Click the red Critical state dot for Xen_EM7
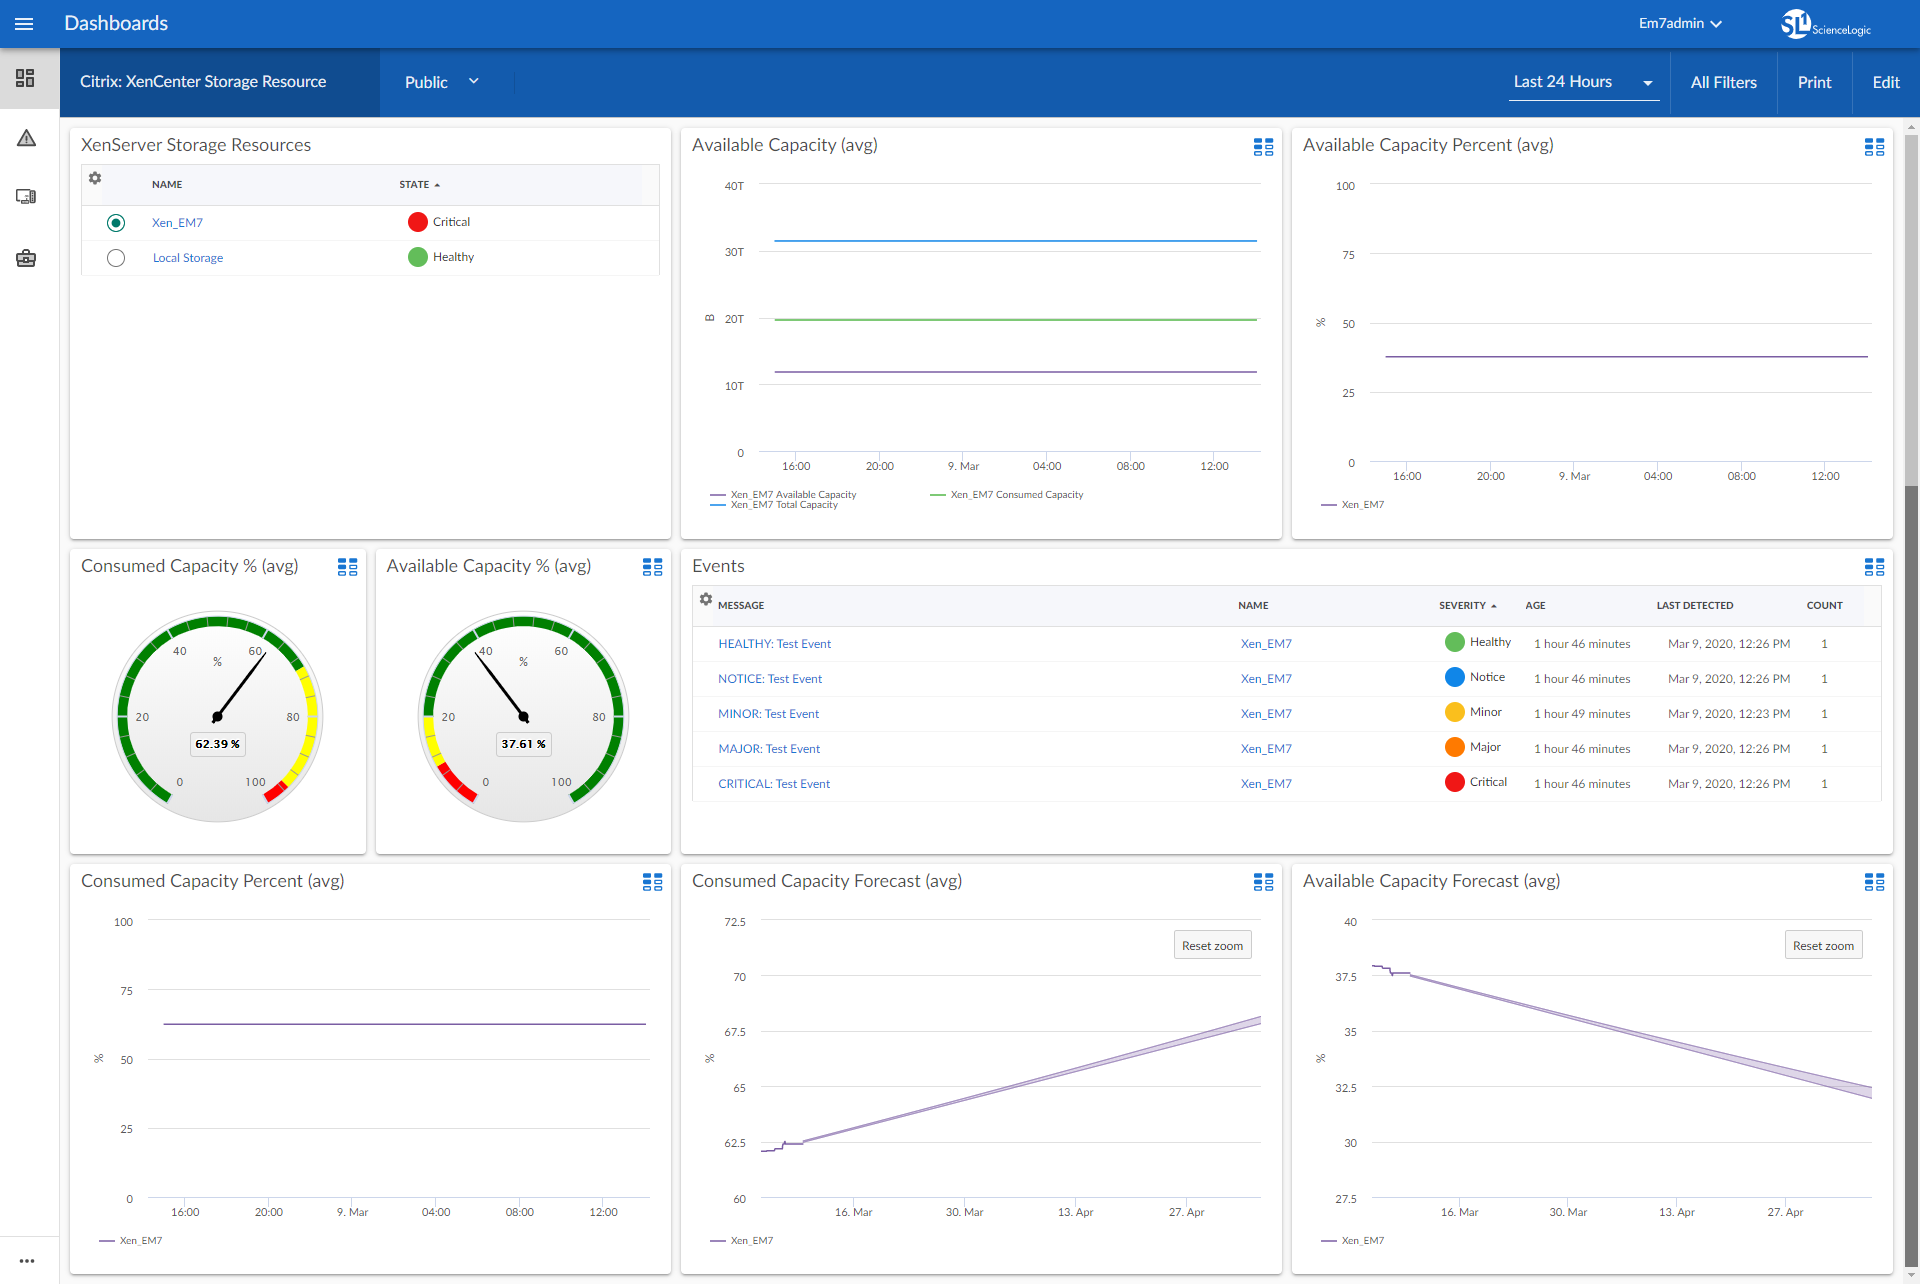Viewport: 1920px width, 1284px height. (x=418, y=222)
